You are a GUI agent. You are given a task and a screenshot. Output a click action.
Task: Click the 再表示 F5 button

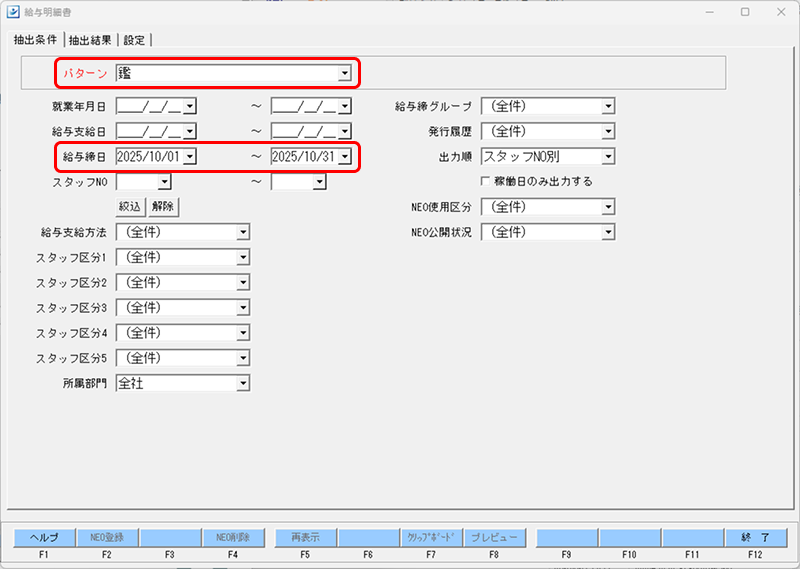coord(306,537)
